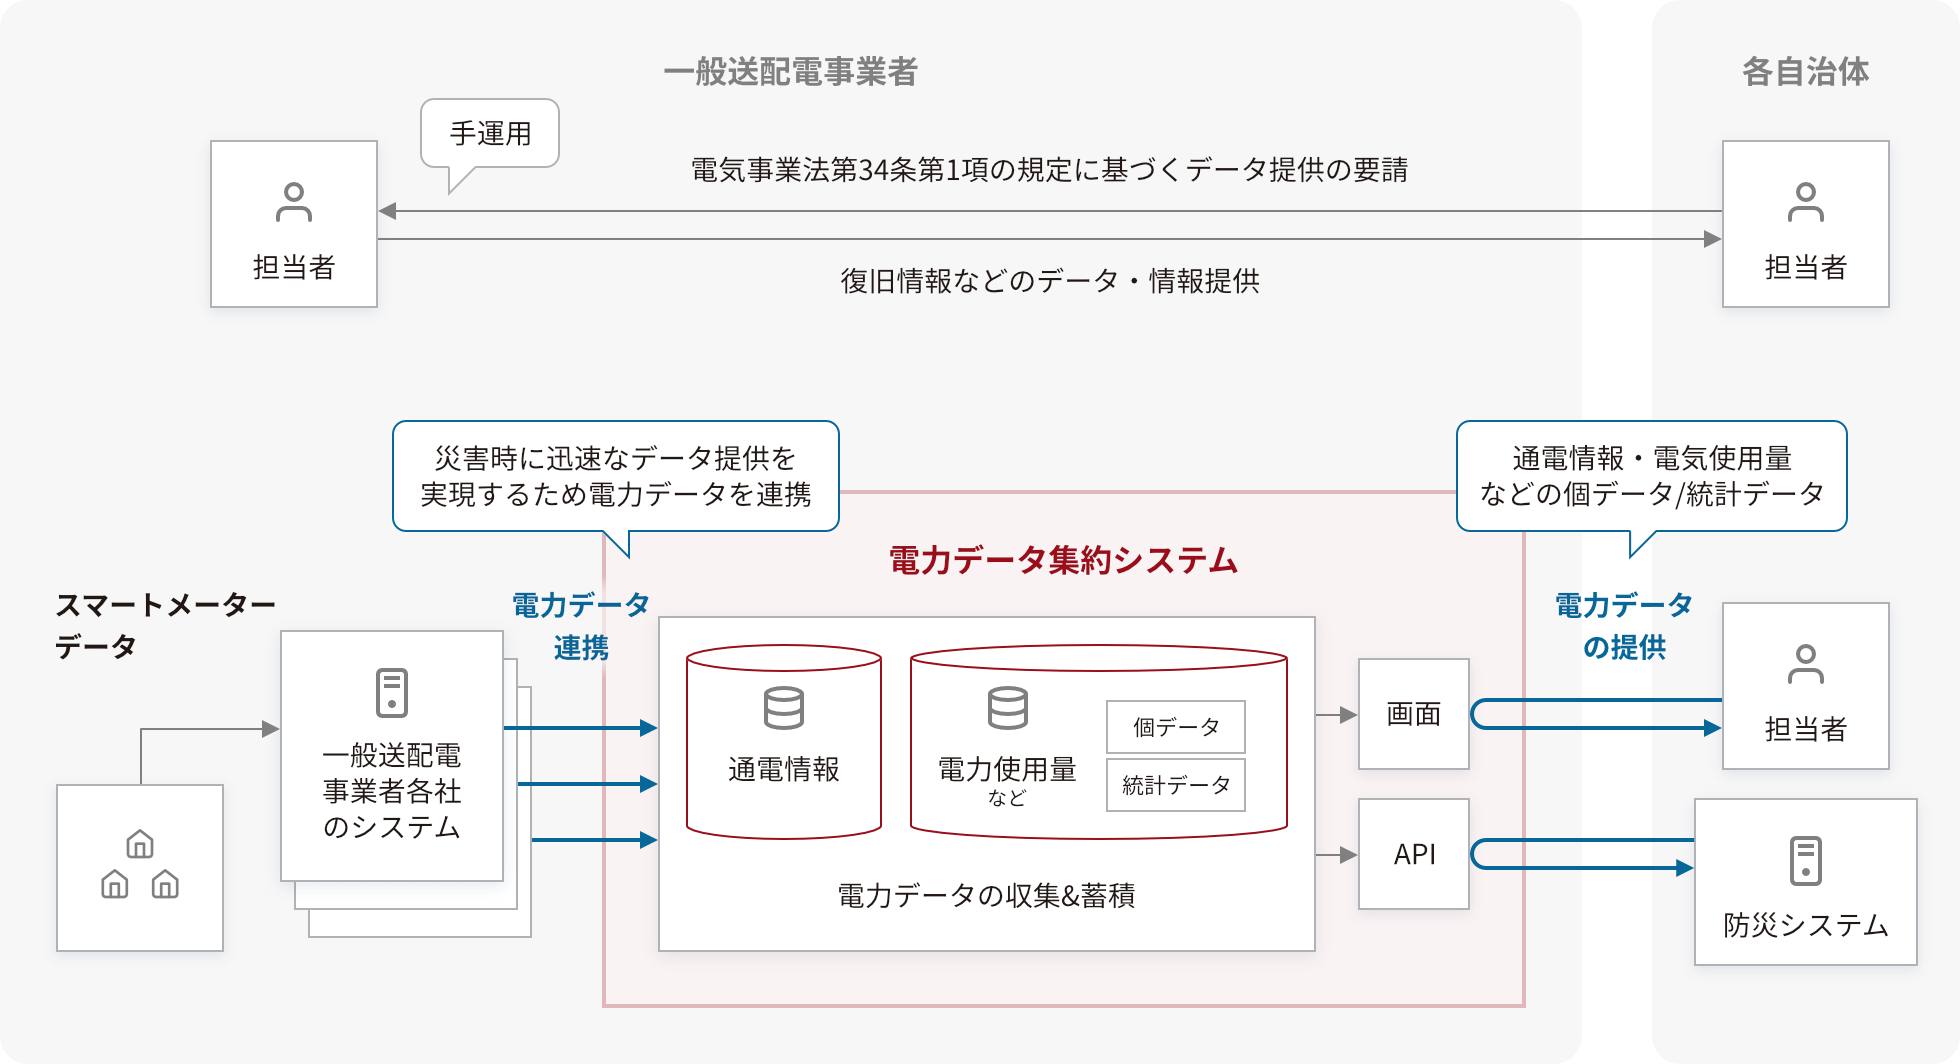Expand the 災害時に迅速なデータ提供 callout bubble
1960x1064 pixels.
click(615, 477)
